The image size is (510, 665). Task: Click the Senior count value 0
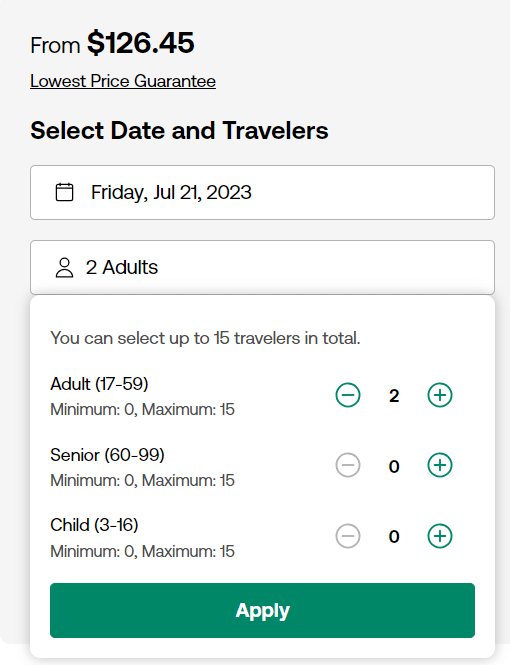pos(394,466)
